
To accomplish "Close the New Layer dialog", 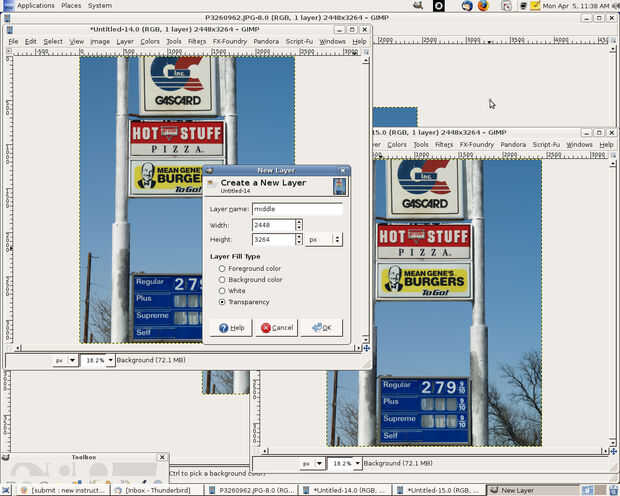I will [x=343, y=170].
